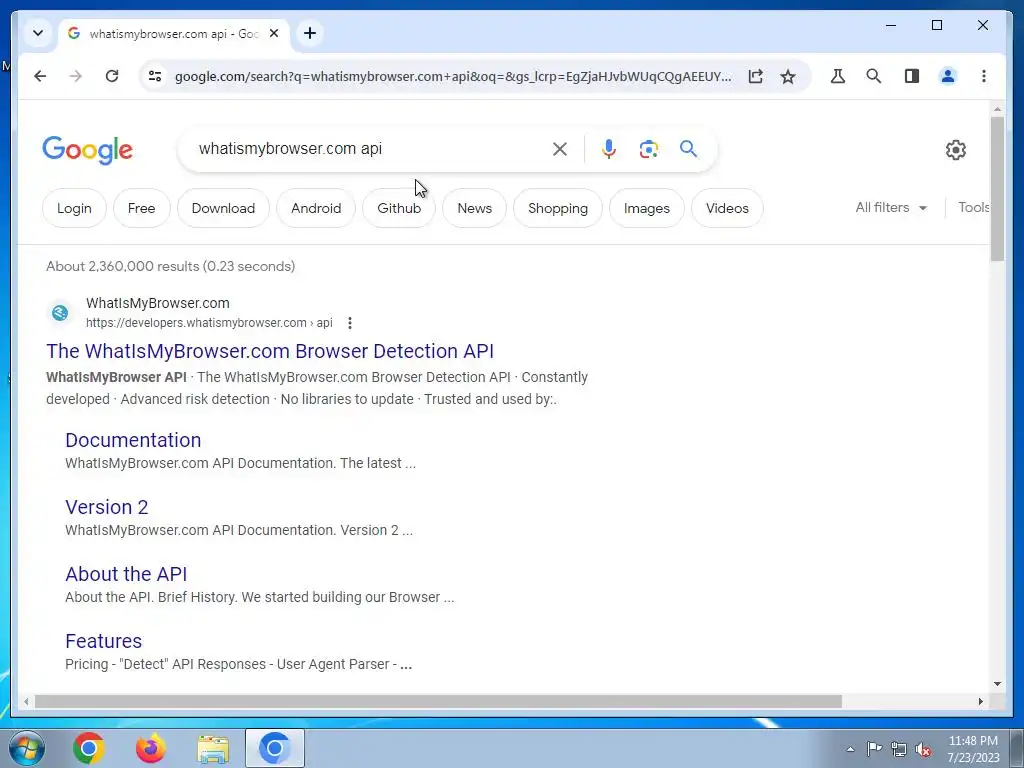View site information icon in address bar
The width and height of the screenshot is (1024, 768).
[x=155, y=76]
